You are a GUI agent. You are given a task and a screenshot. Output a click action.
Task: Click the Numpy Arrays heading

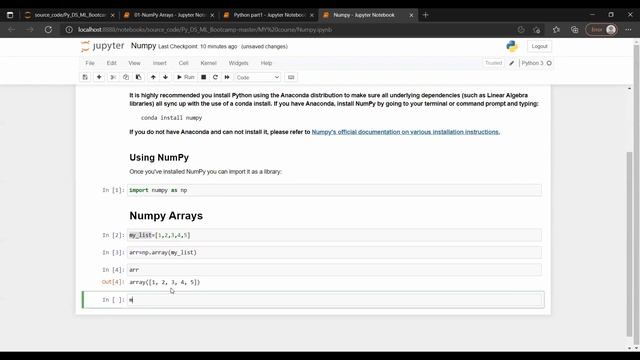[166, 216]
